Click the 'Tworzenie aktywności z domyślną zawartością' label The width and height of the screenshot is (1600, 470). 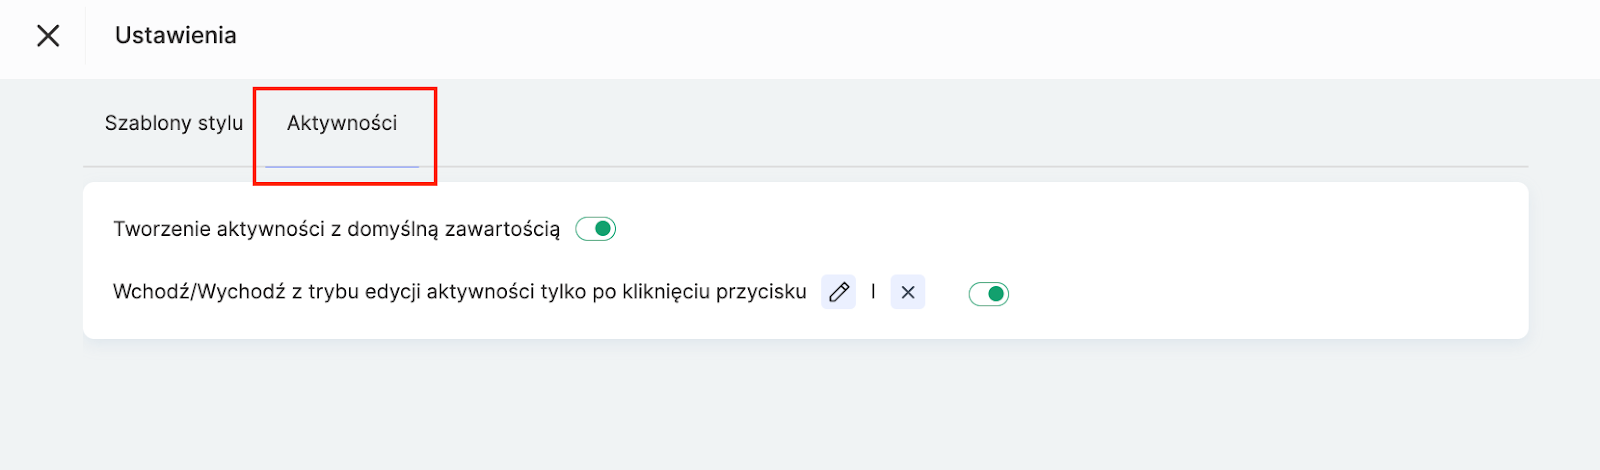click(x=336, y=229)
